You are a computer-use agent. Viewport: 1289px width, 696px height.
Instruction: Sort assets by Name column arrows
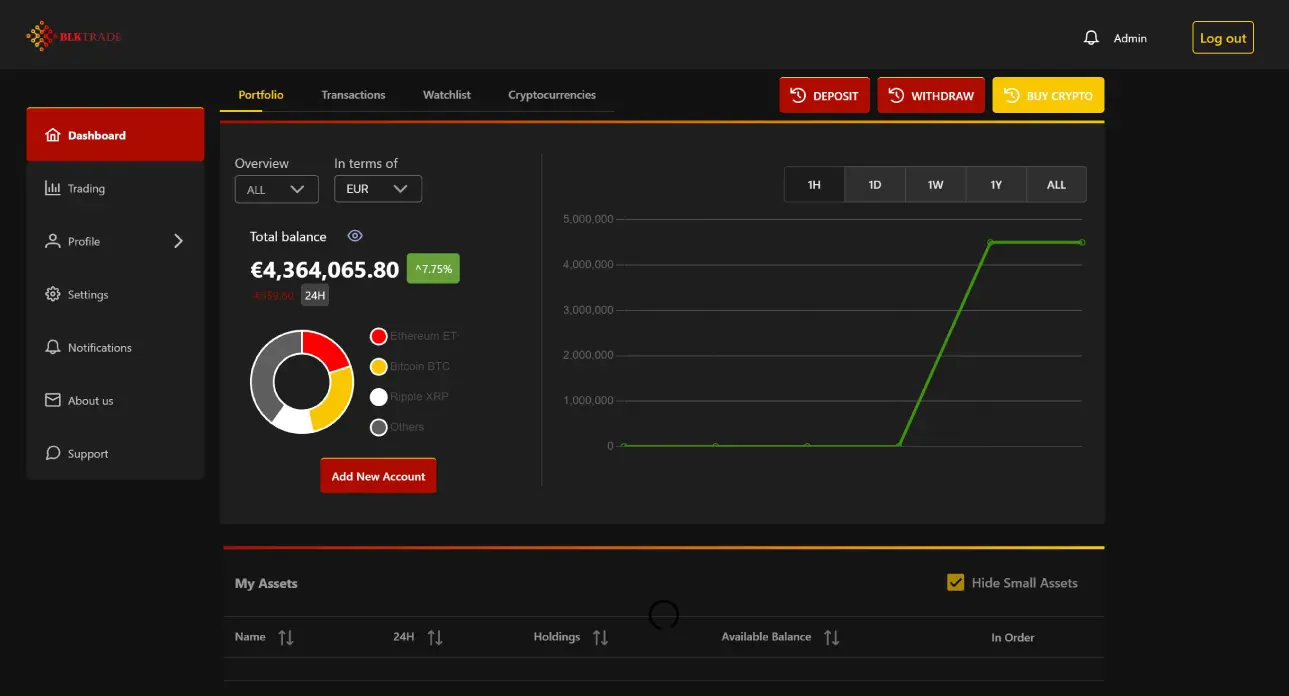tap(286, 637)
